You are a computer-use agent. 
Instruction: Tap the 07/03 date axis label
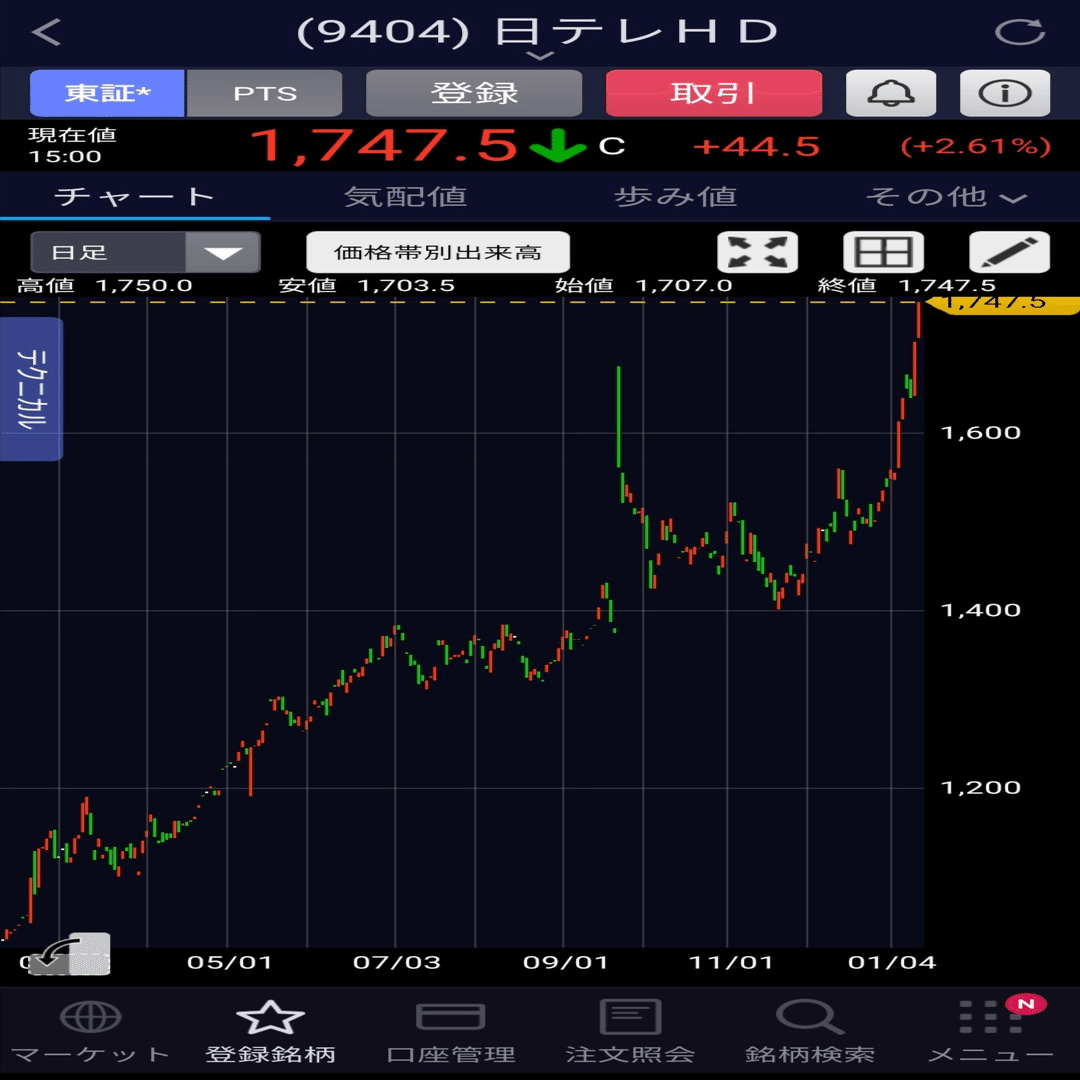click(x=397, y=962)
